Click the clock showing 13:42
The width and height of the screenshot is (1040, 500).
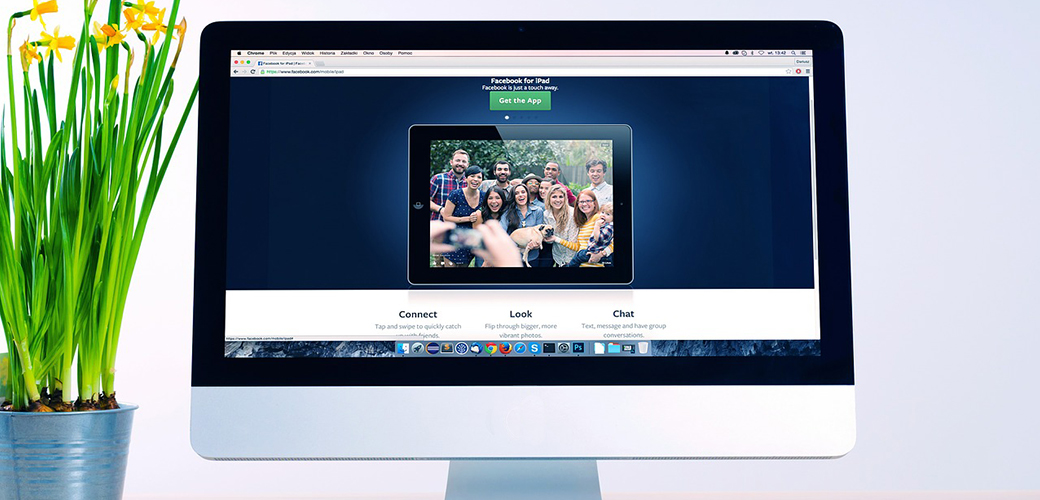coord(777,53)
